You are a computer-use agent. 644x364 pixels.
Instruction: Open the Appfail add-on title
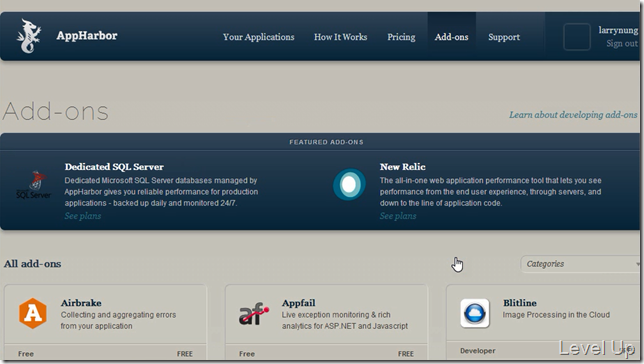pos(299,303)
